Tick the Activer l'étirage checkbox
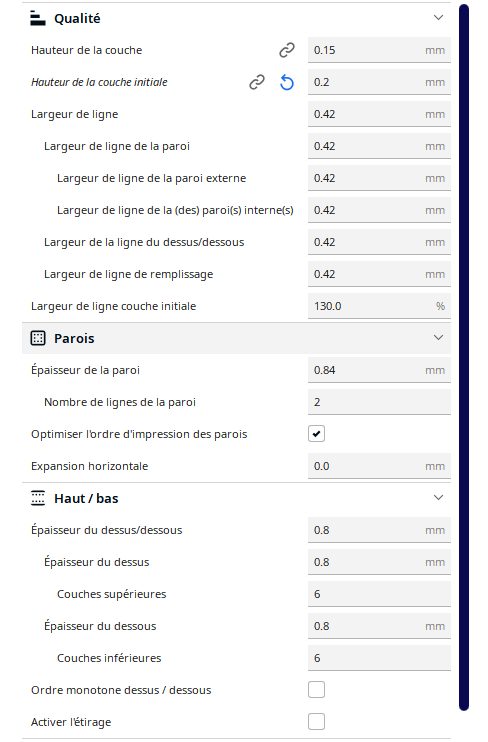 [x=316, y=722]
